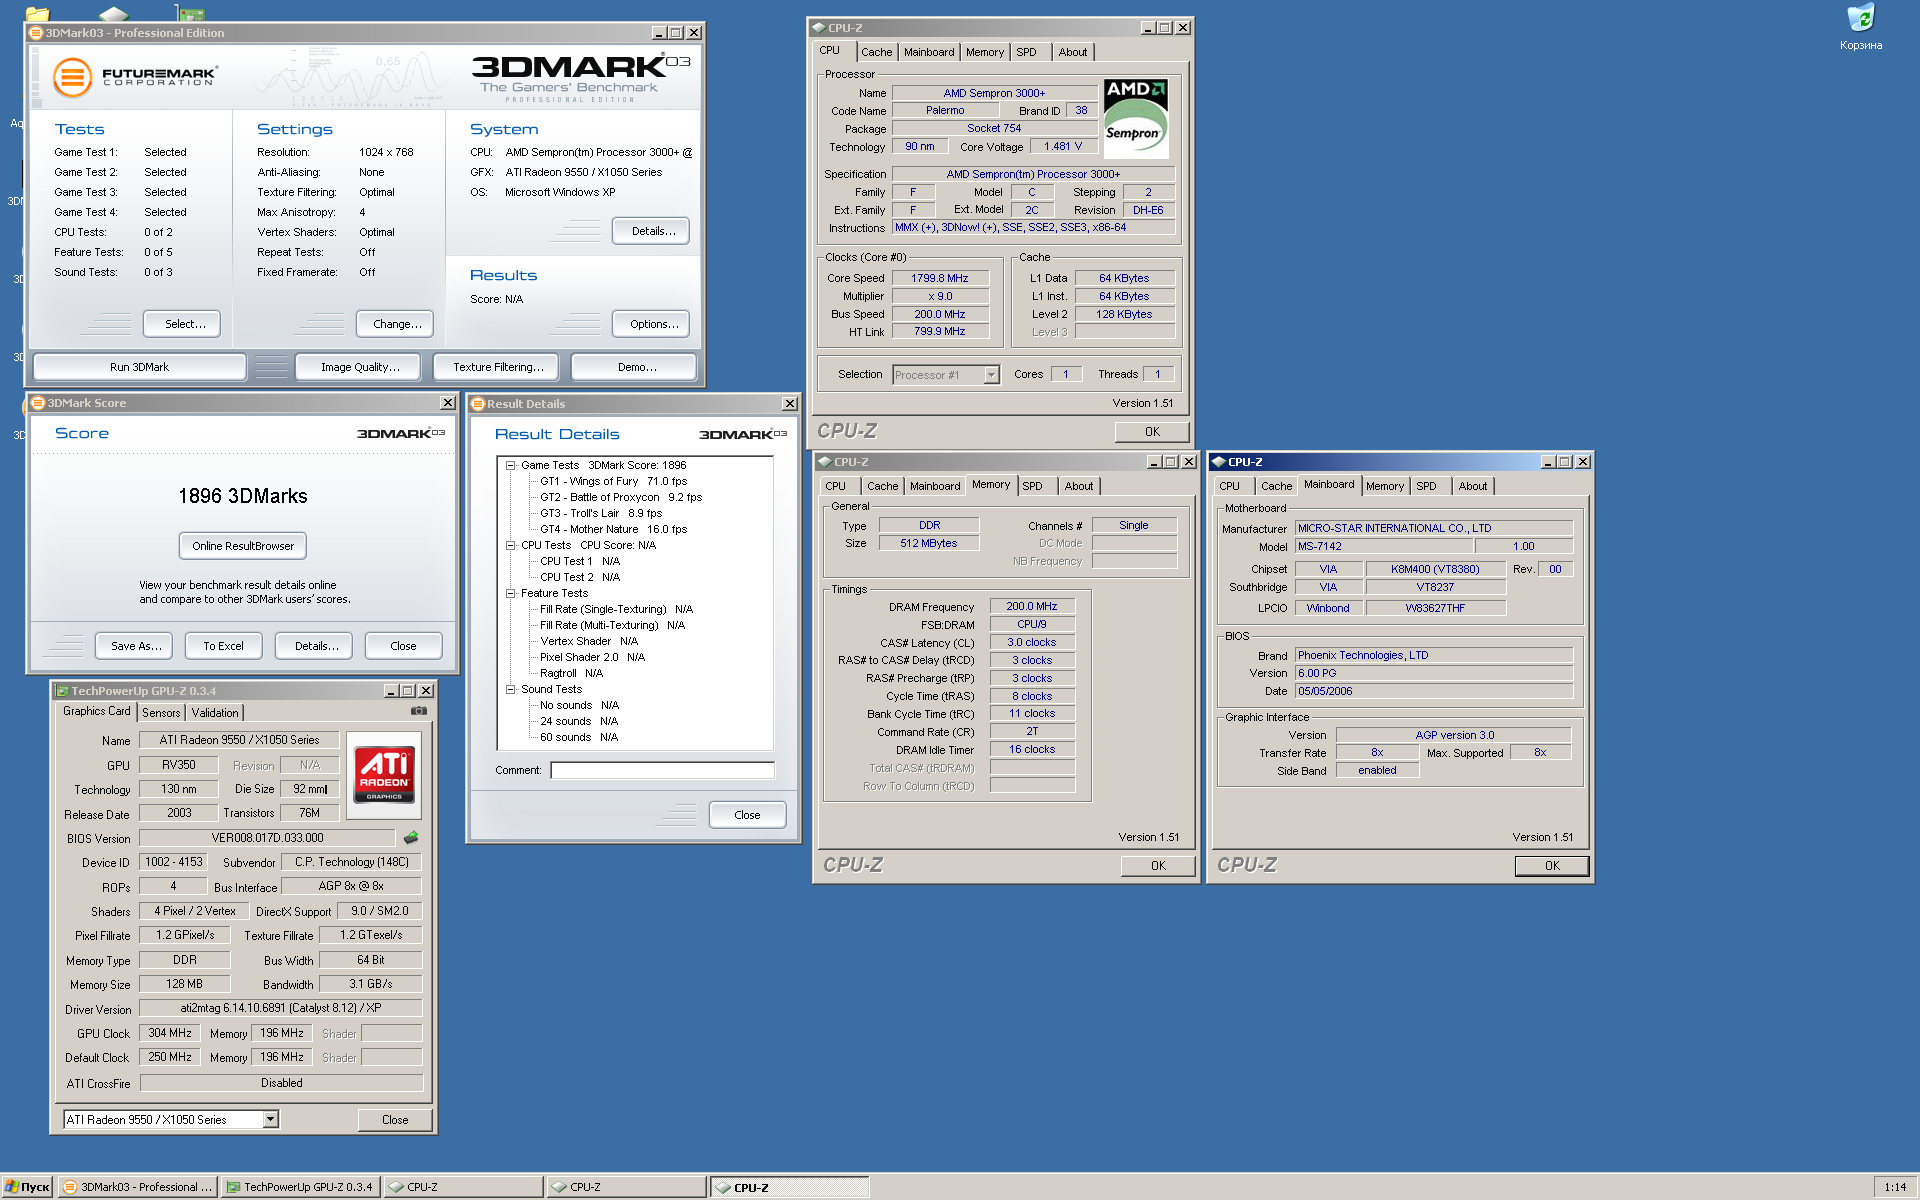Click the Run 3DMark button

[139, 367]
